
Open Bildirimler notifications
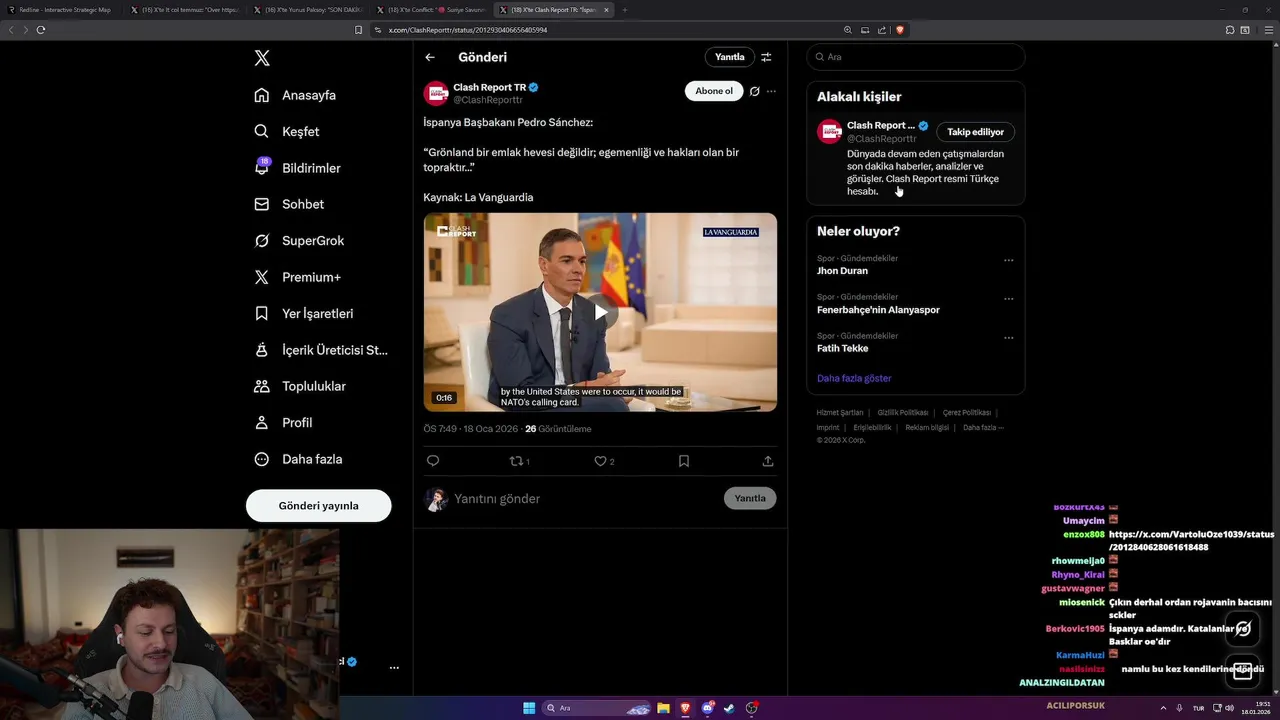tap(297, 168)
